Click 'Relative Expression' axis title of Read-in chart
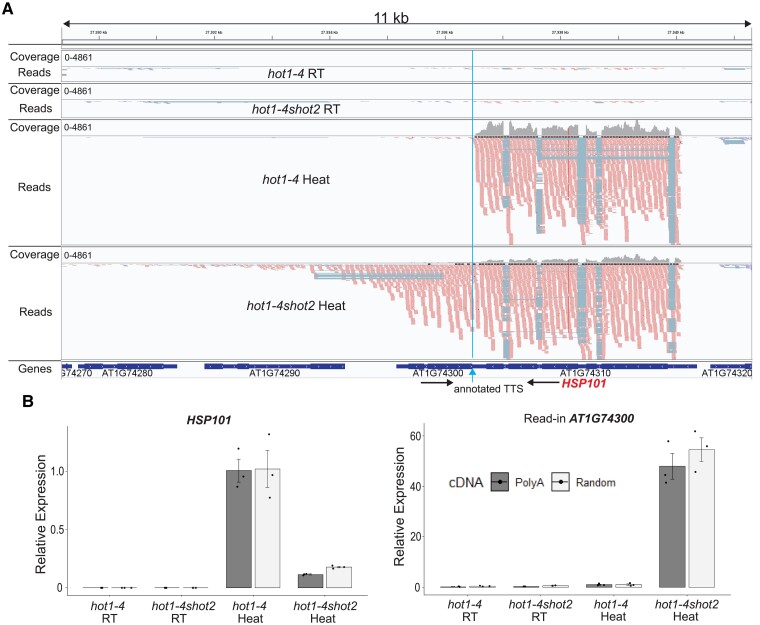 [399, 506]
